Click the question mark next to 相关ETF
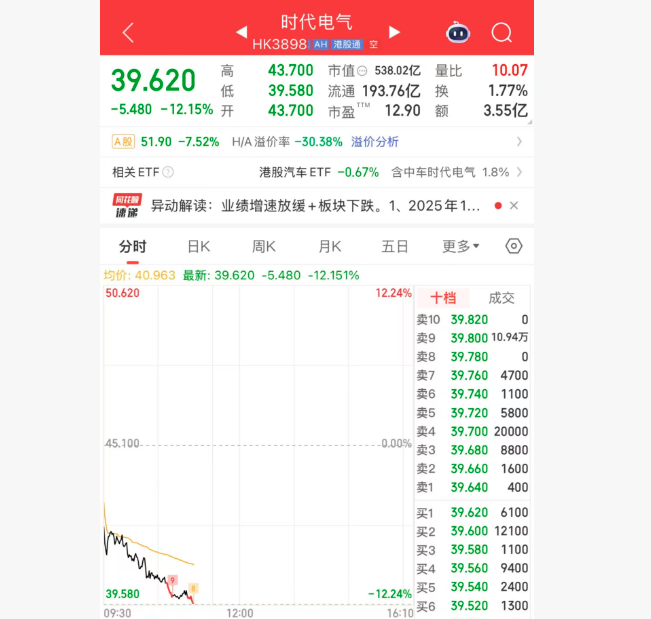 coord(168,172)
